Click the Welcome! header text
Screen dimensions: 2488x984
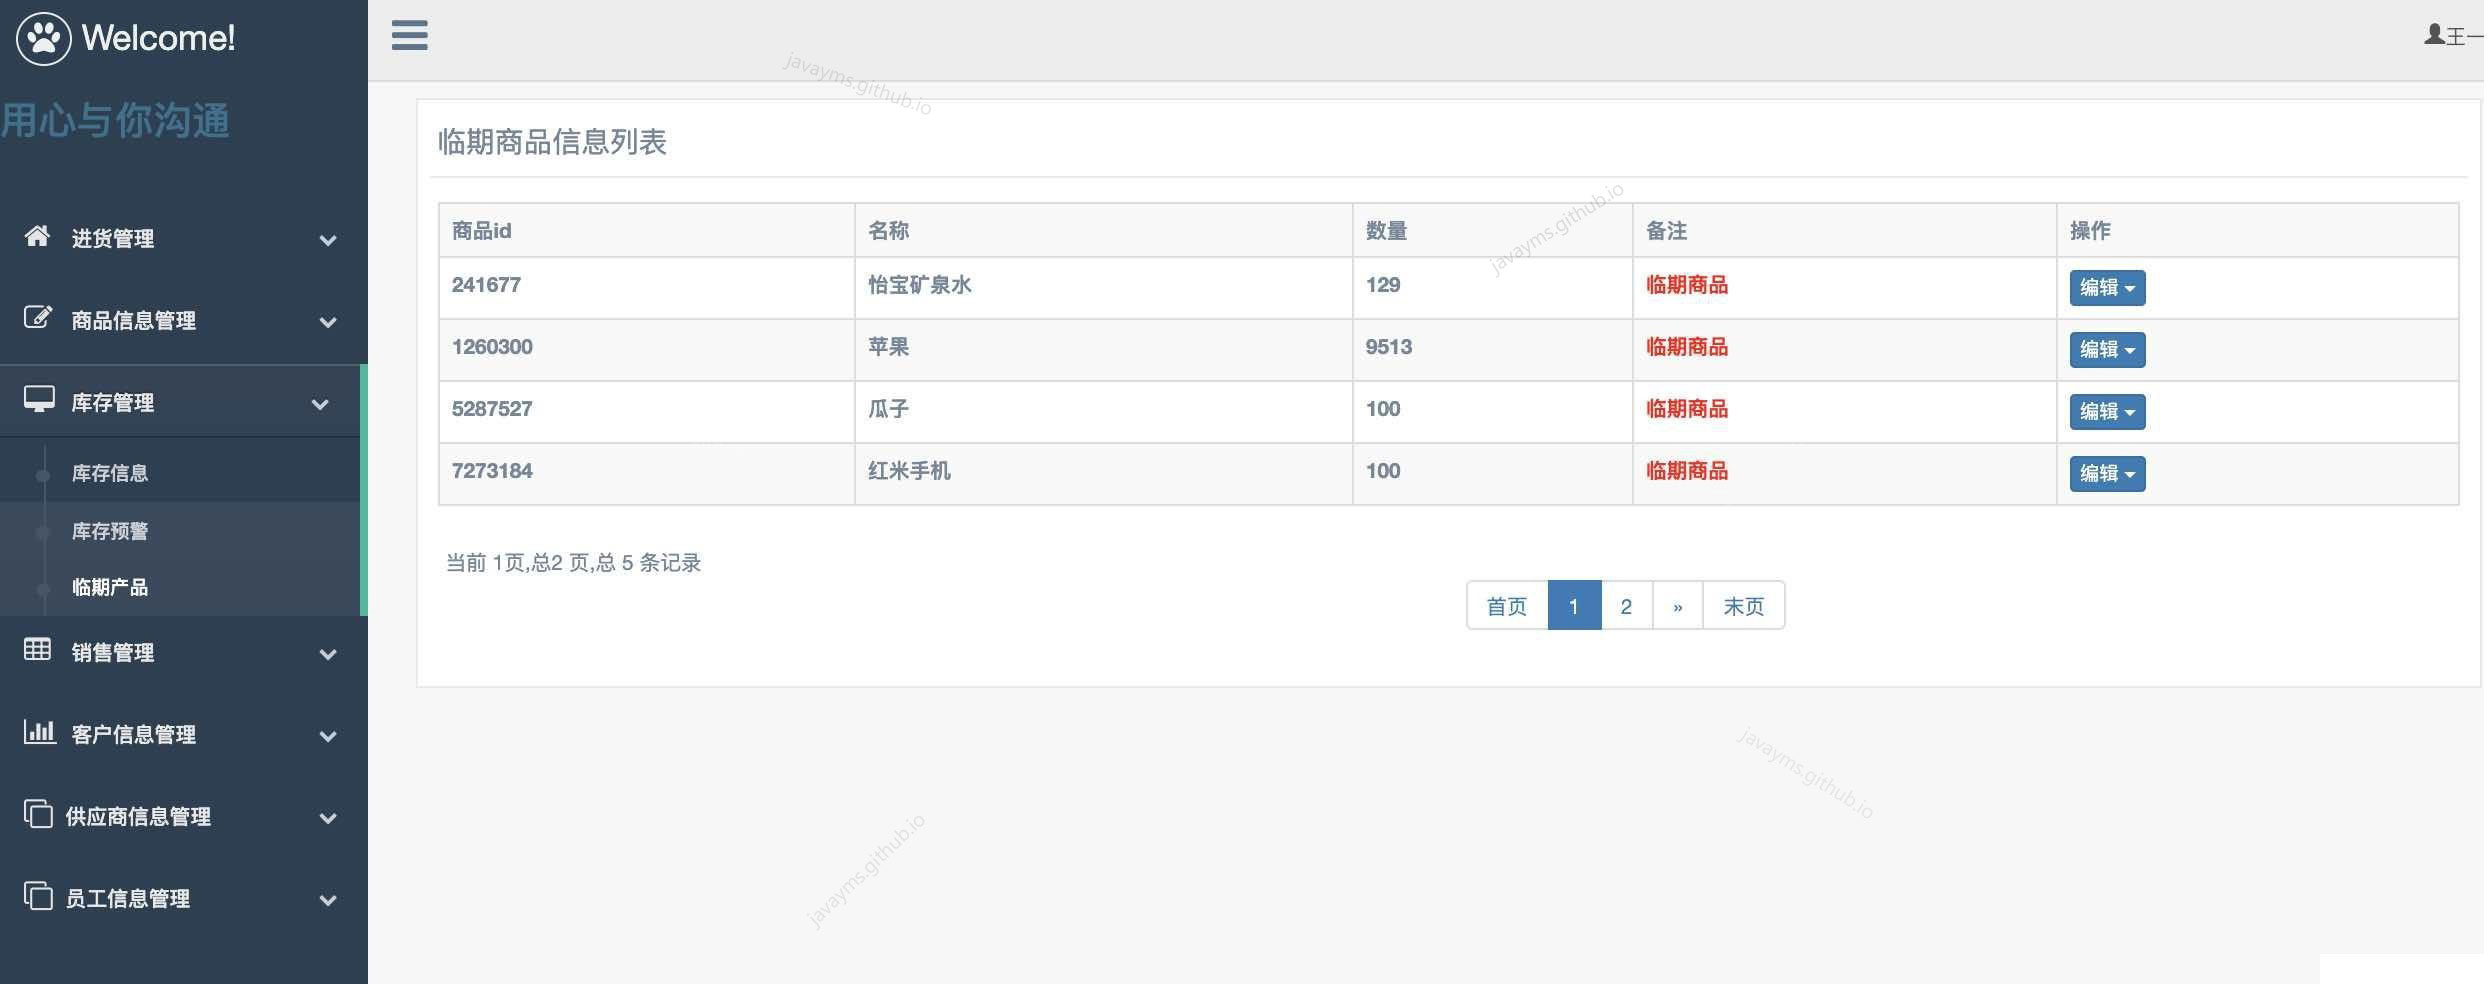click(158, 38)
